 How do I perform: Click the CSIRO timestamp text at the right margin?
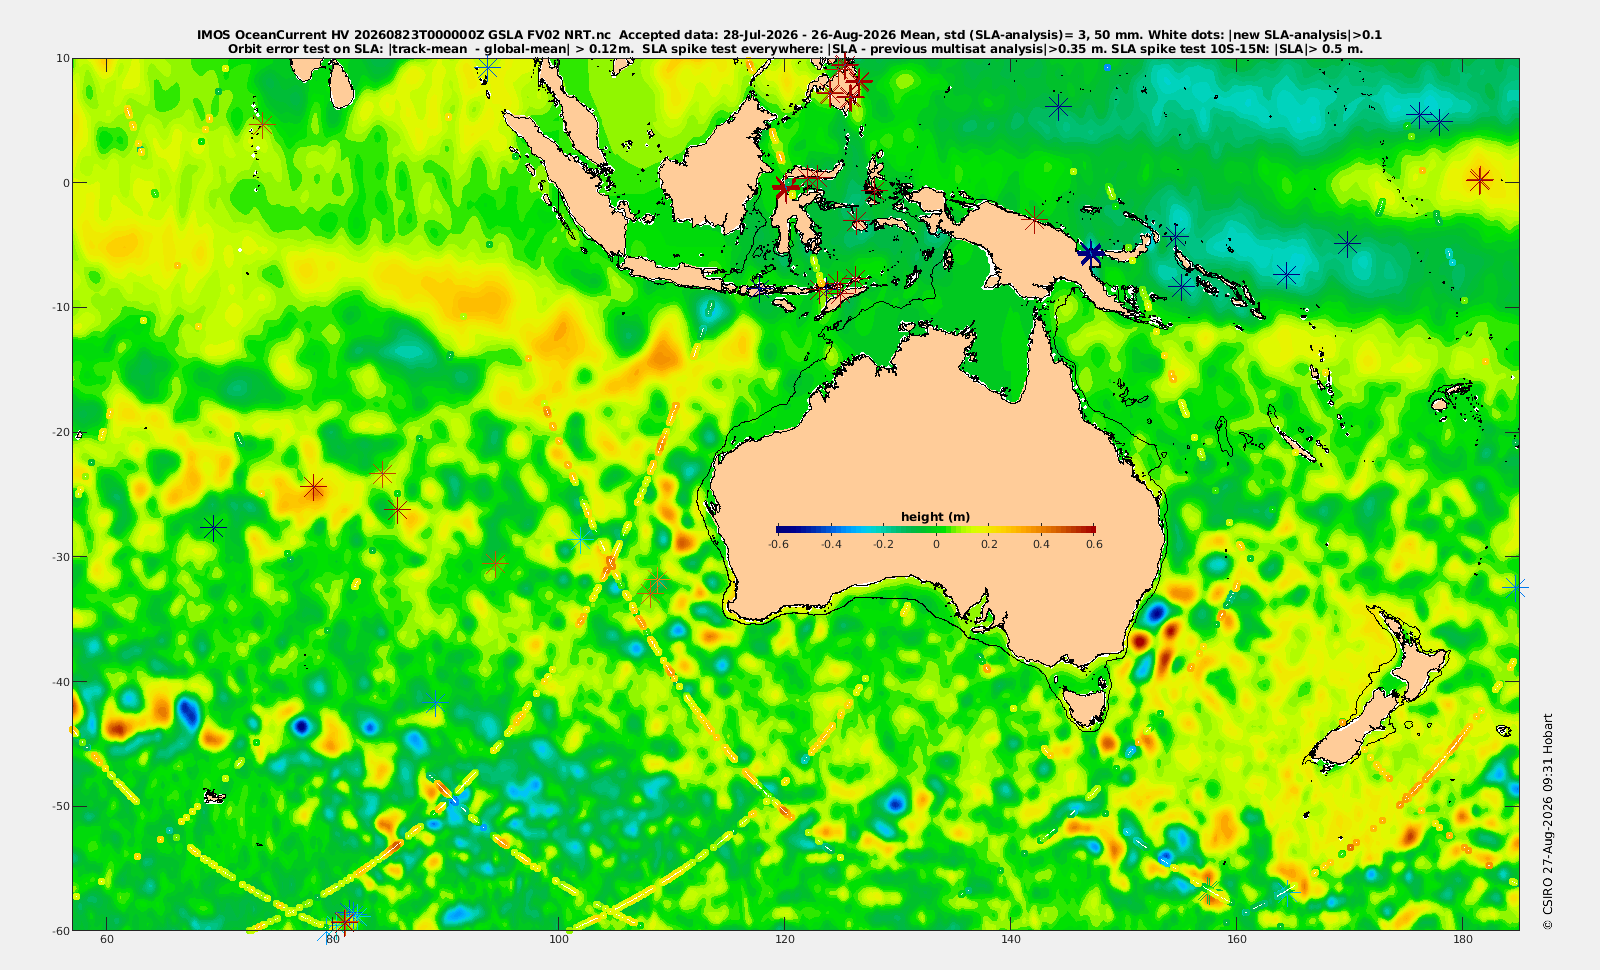[x=1548, y=821]
